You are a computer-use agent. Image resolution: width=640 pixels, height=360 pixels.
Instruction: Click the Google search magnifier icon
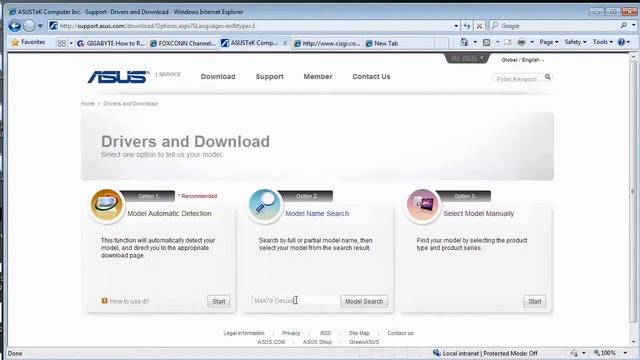623,26
